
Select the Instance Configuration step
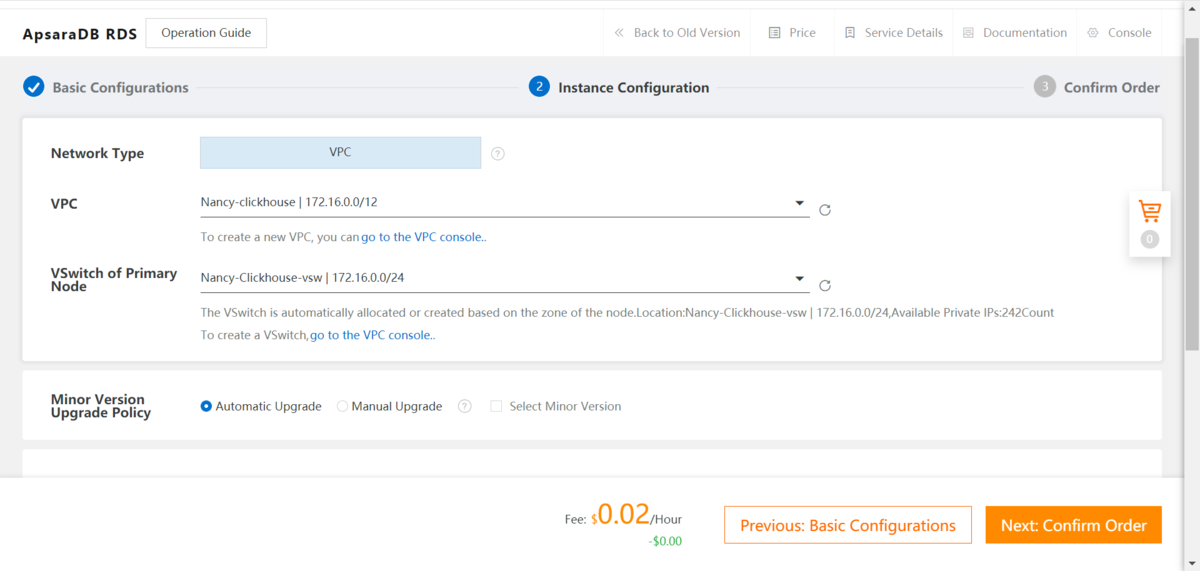[634, 87]
